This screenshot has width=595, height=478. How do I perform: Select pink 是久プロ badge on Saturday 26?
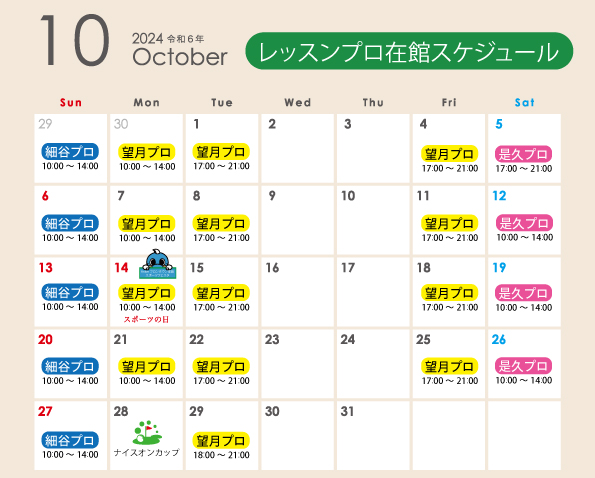click(523, 366)
